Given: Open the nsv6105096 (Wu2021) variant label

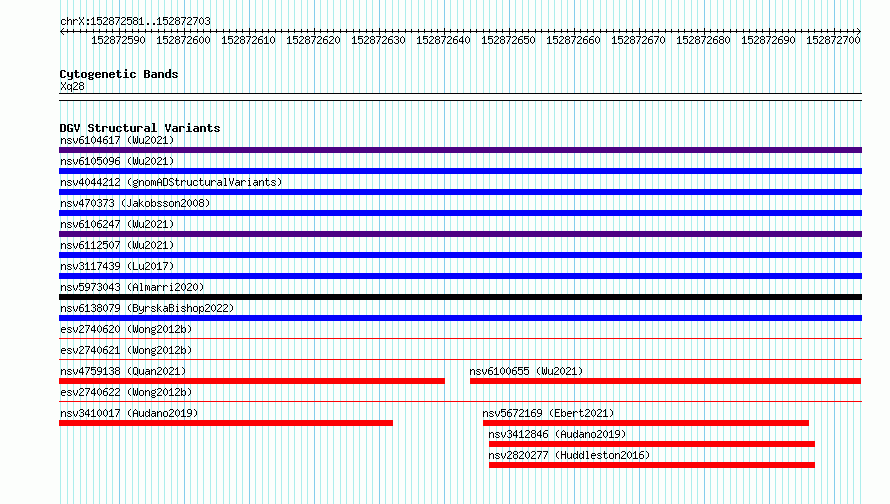Looking at the screenshot, I should click(117, 161).
